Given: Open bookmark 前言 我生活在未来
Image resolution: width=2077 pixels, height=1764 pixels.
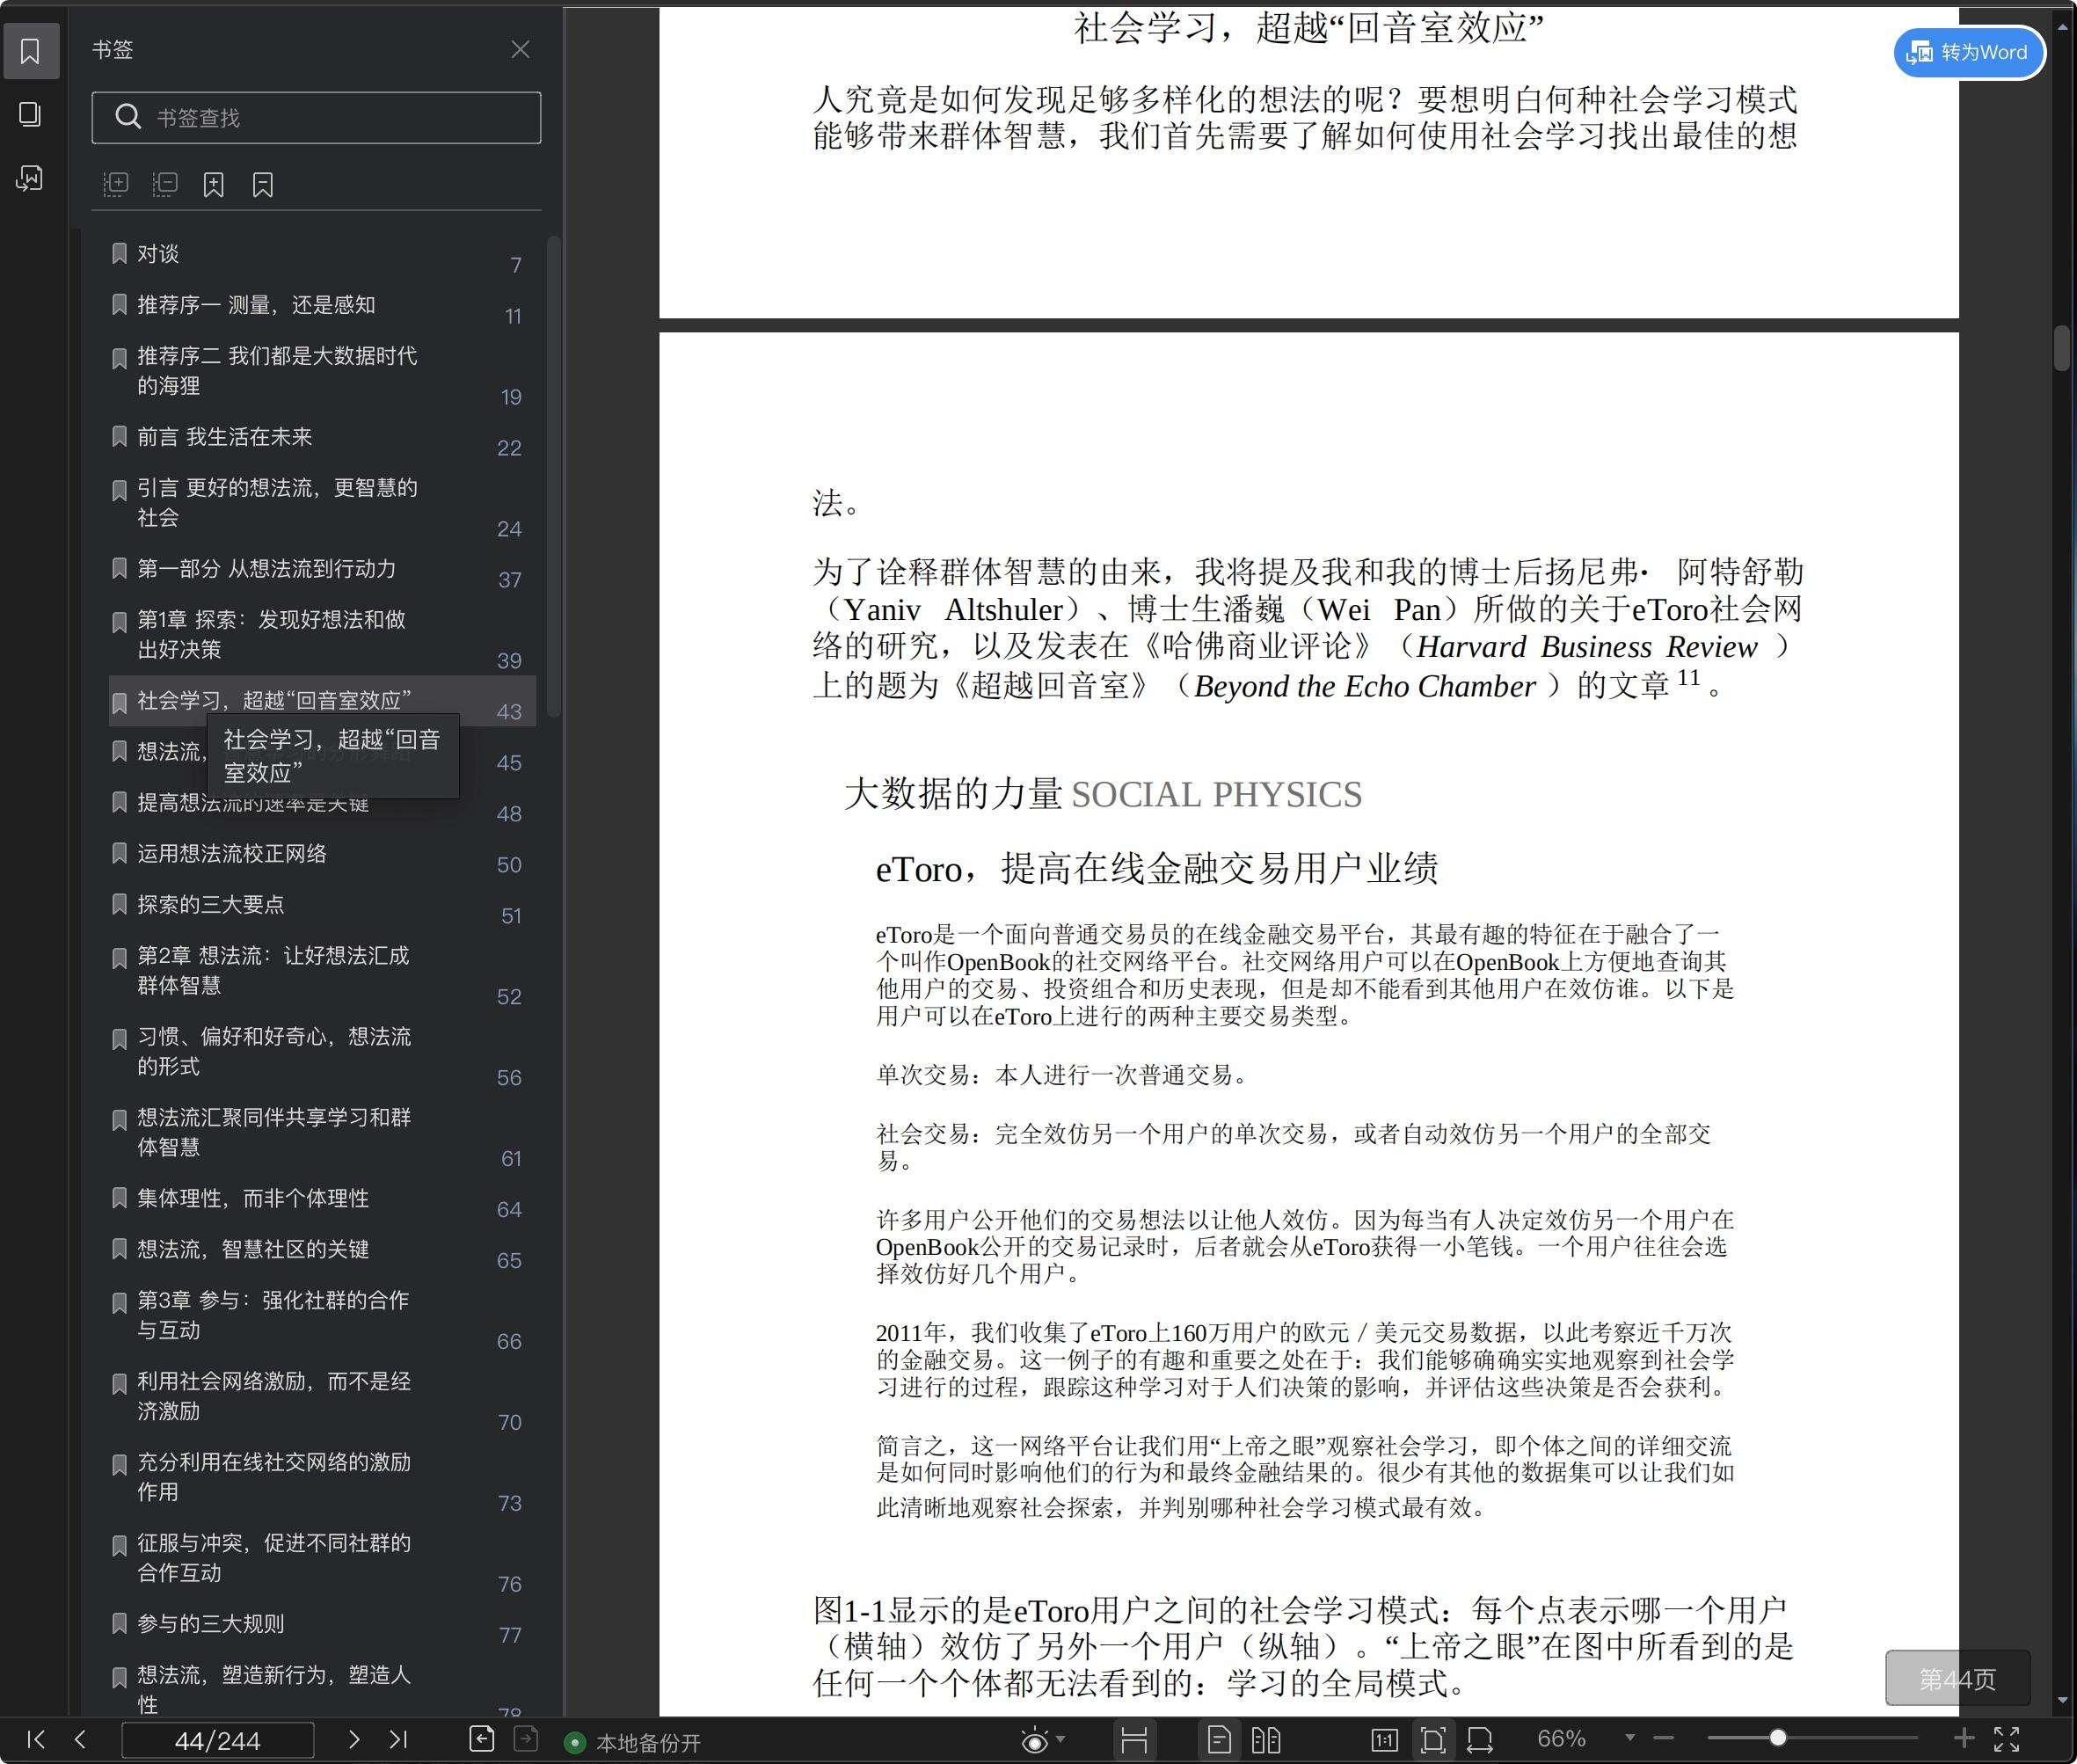Looking at the screenshot, I should 322,437.
